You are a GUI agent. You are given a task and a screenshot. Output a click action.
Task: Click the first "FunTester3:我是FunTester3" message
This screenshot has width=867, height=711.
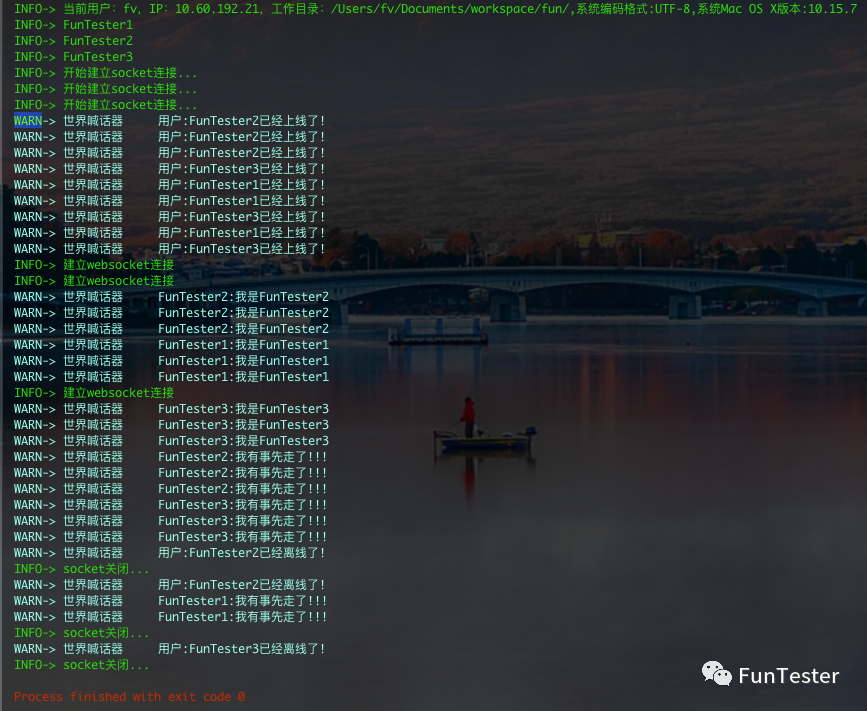tap(243, 409)
